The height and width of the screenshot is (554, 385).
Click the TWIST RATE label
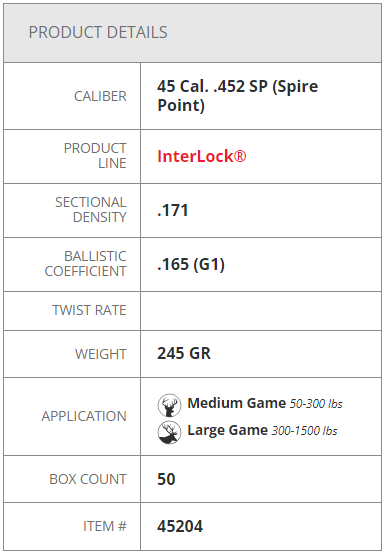(x=89, y=310)
